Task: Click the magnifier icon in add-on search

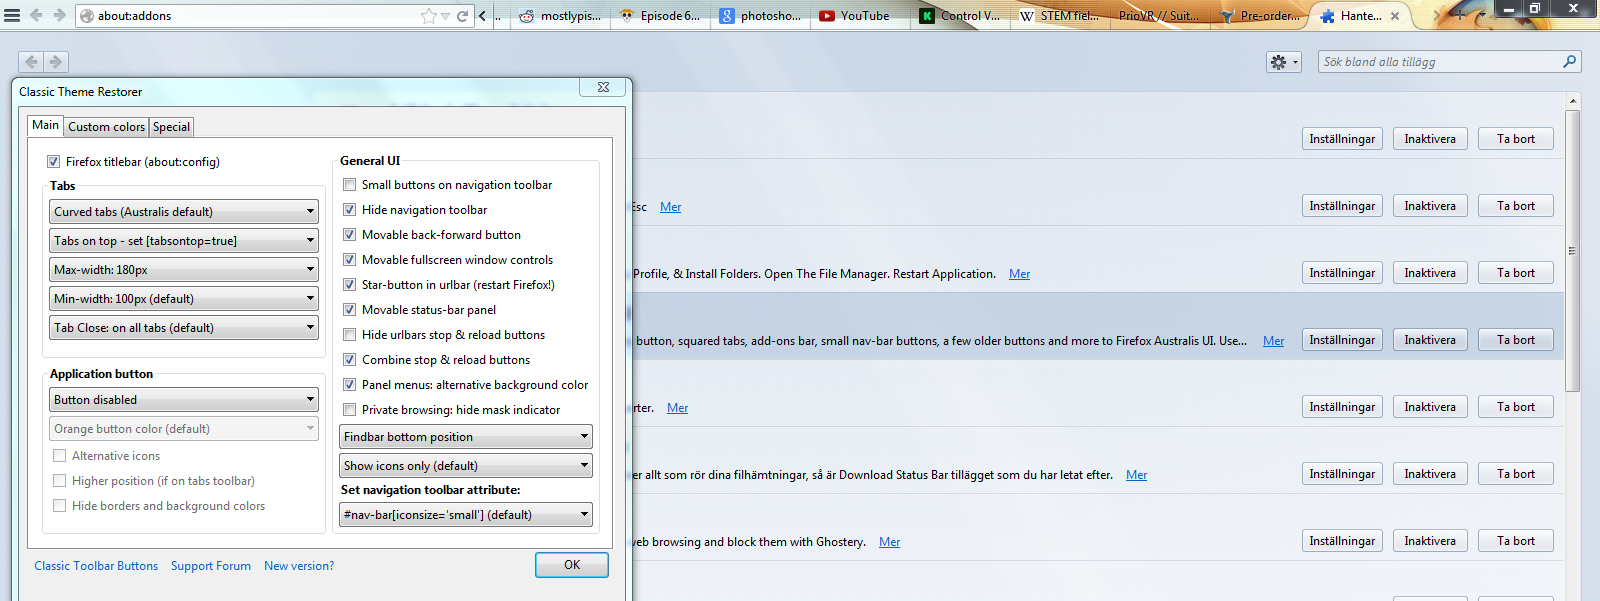Action: tap(1569, 62)
